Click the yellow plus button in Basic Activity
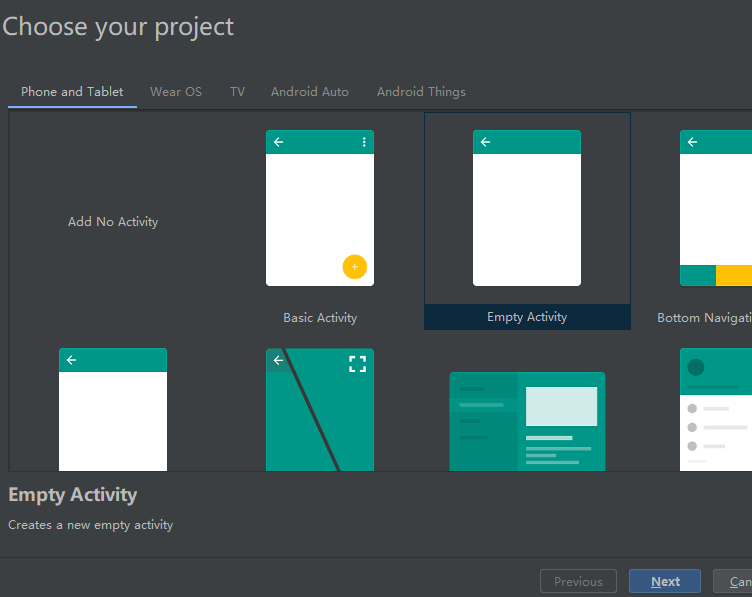This screenshot has width=752, height=597. point(355,267)
